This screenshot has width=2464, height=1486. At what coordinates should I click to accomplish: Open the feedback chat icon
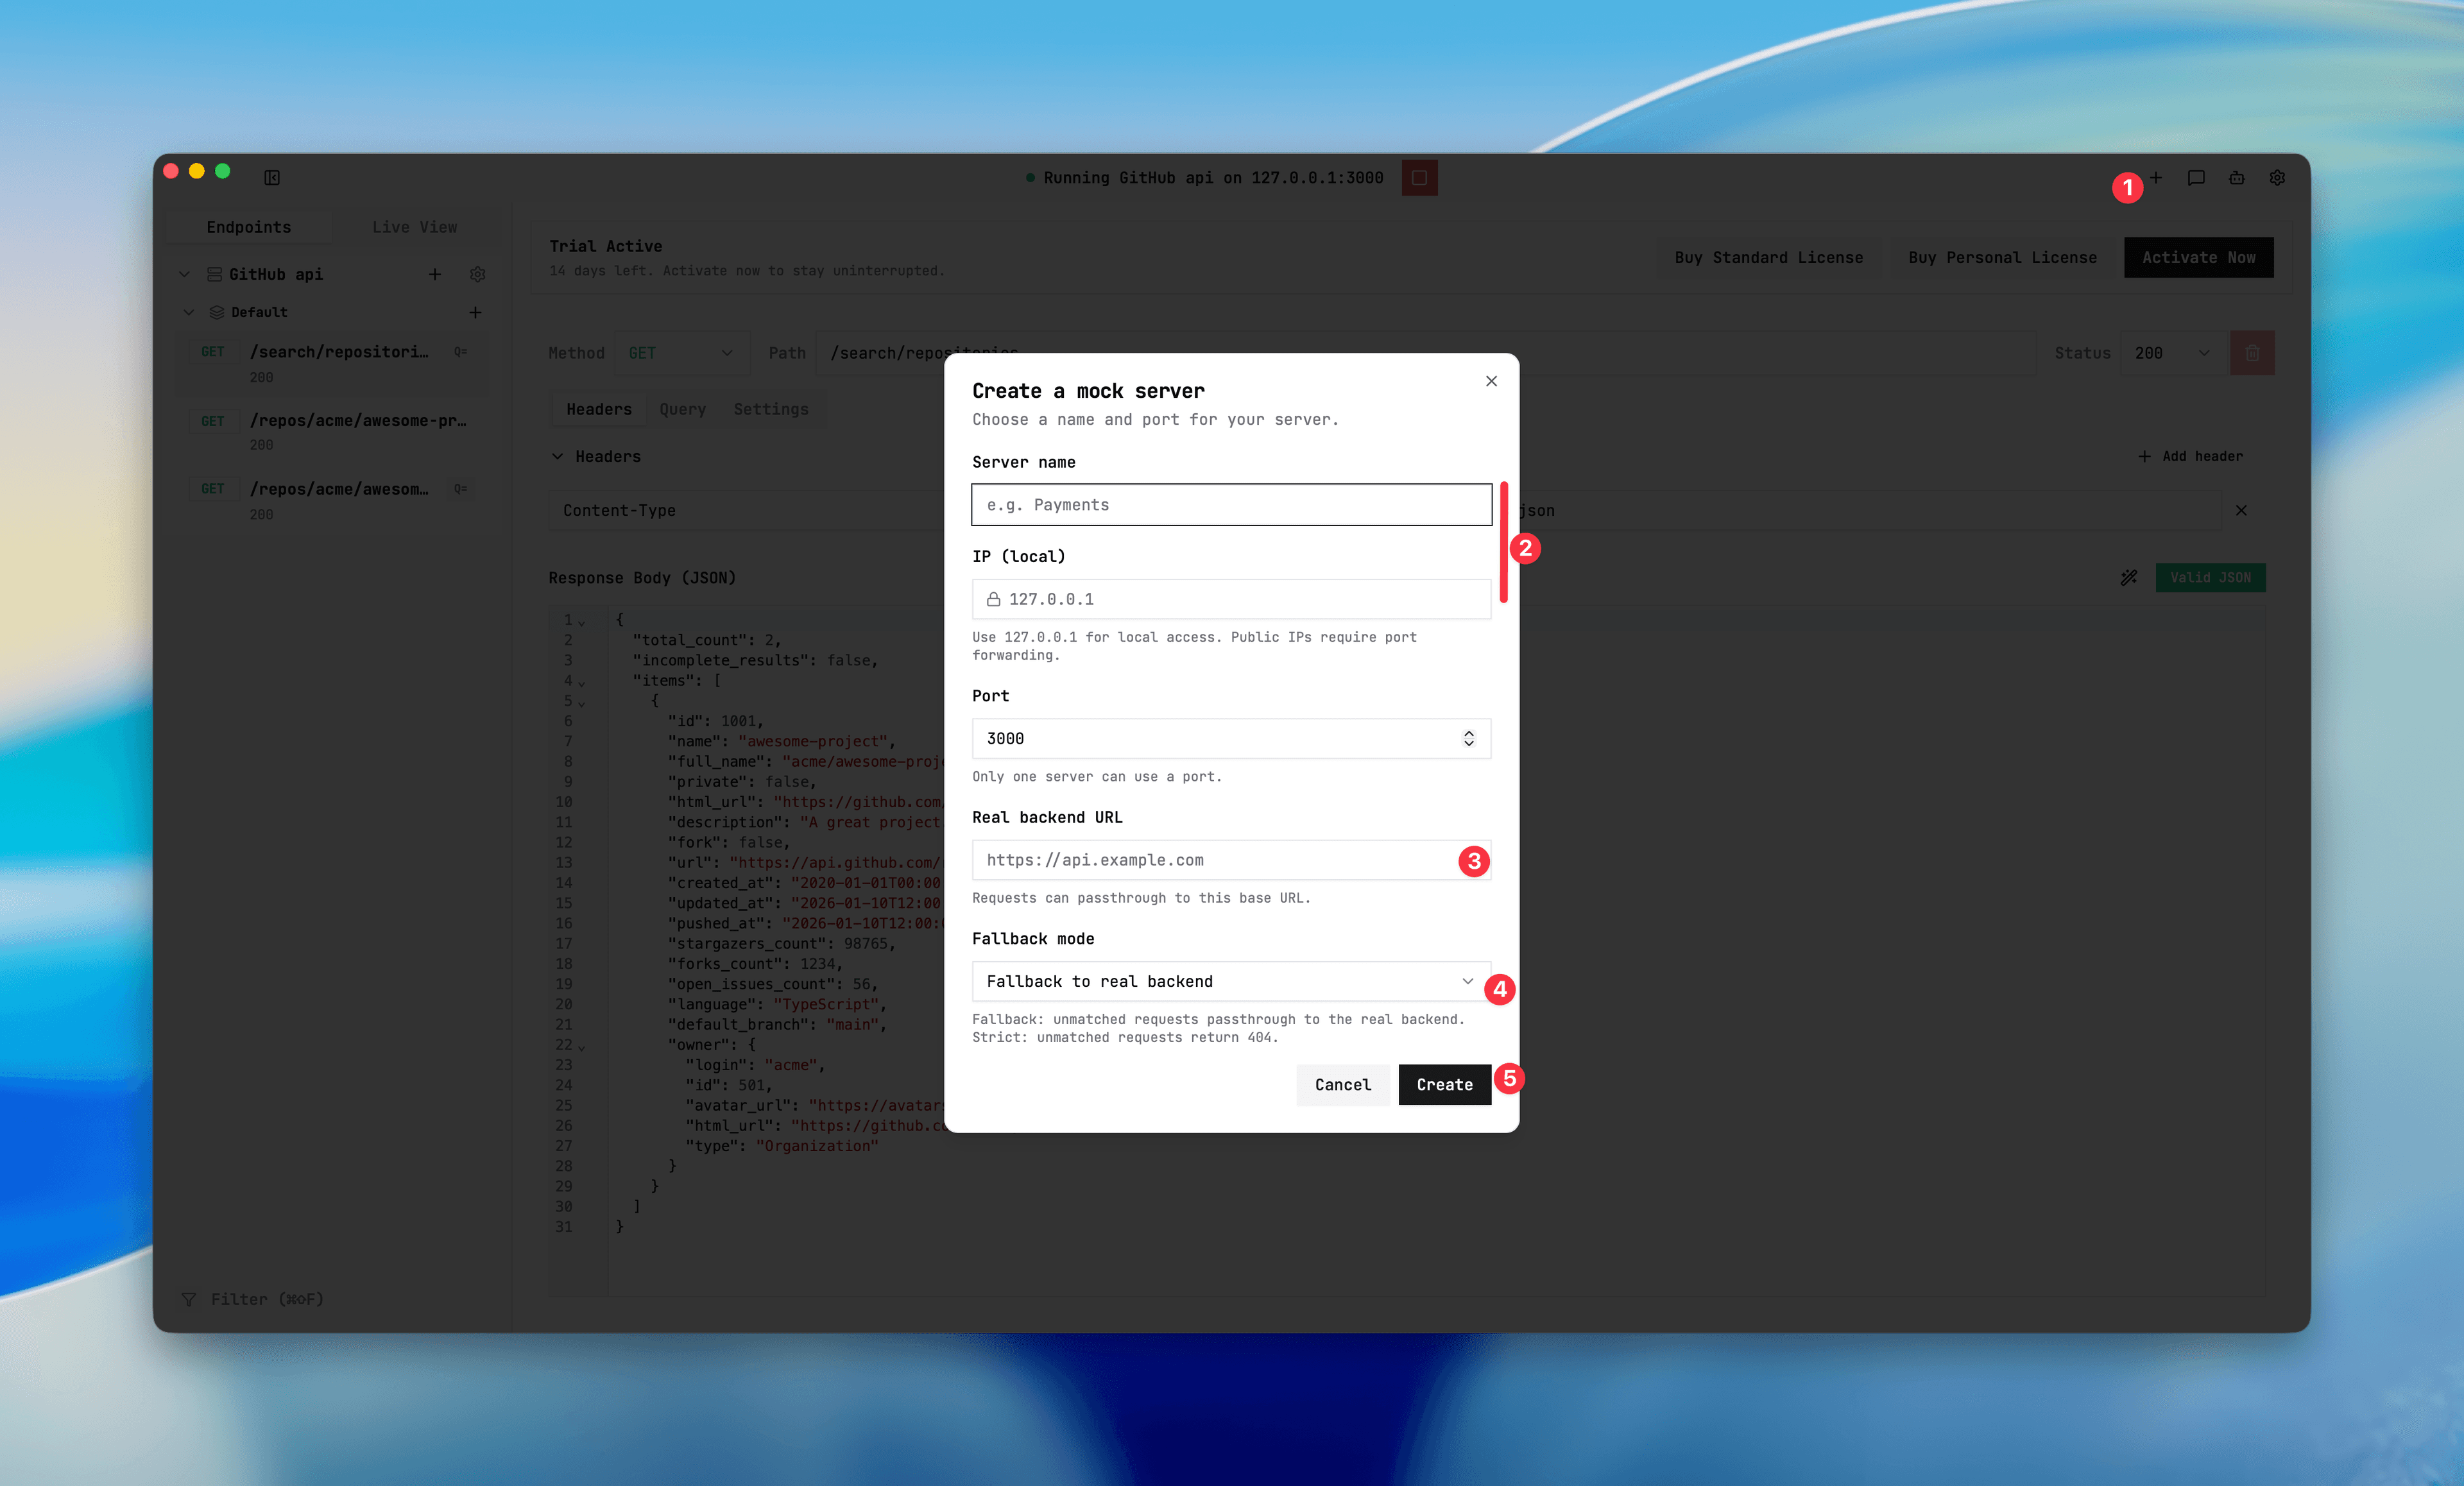(2196, 177)
